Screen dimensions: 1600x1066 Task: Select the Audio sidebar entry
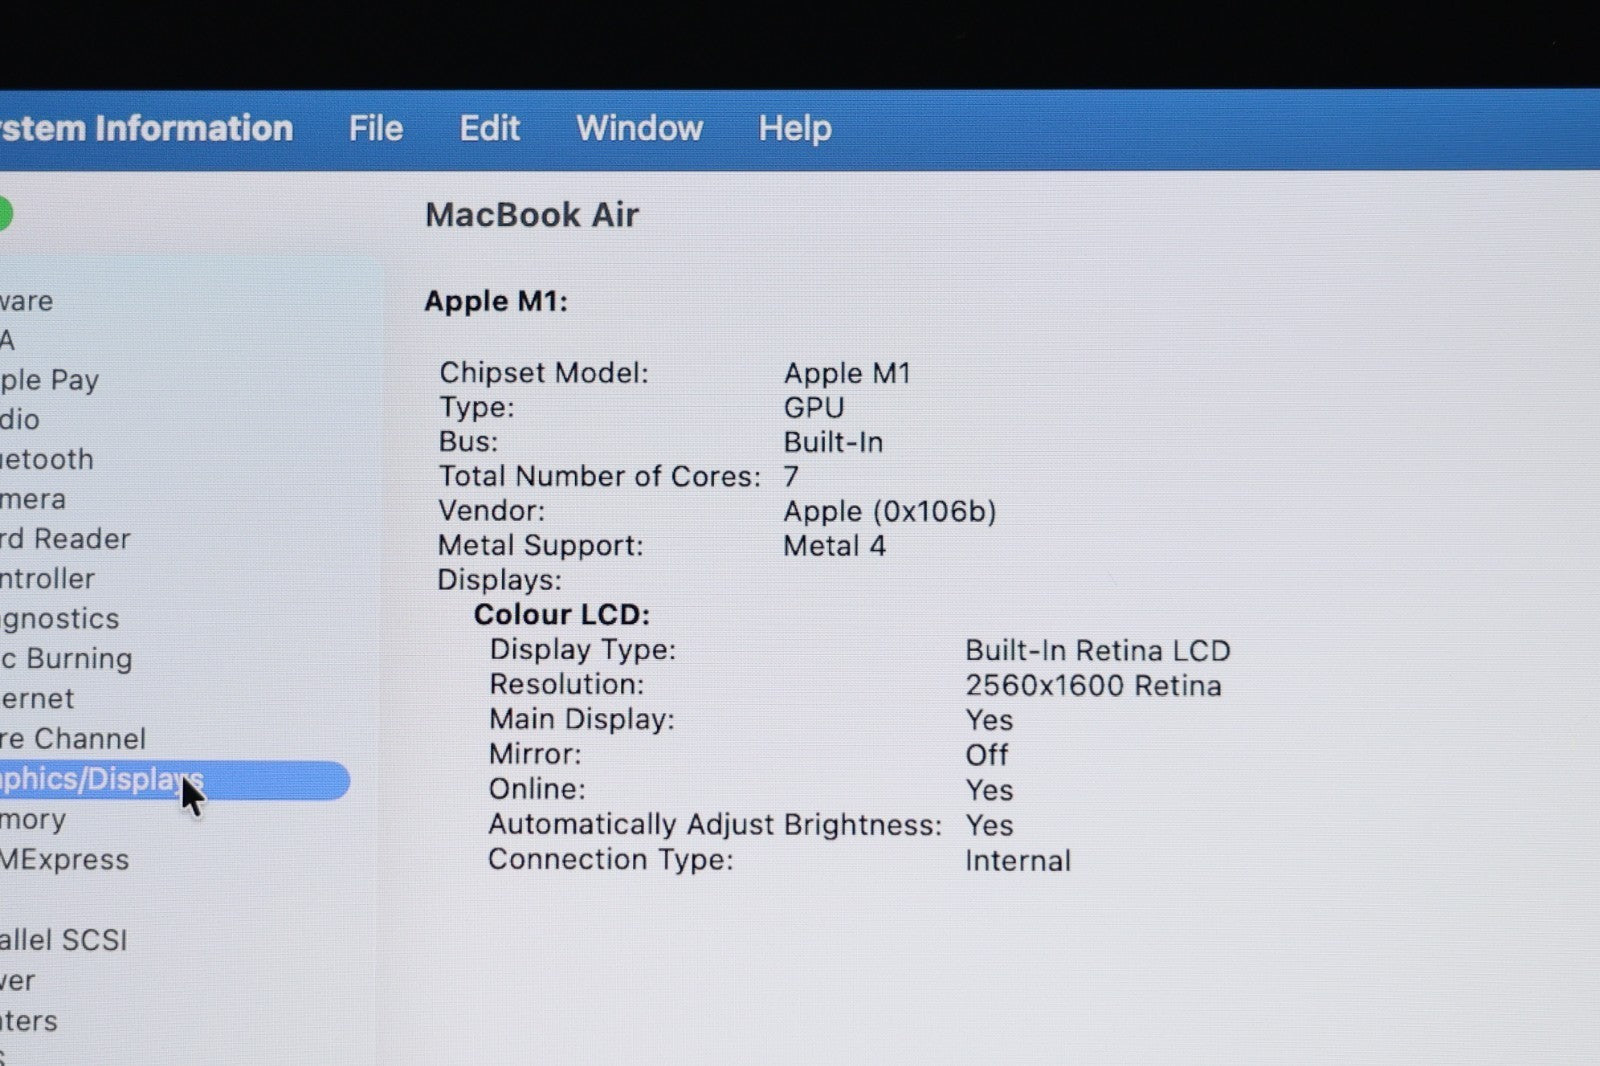point(20,420)
